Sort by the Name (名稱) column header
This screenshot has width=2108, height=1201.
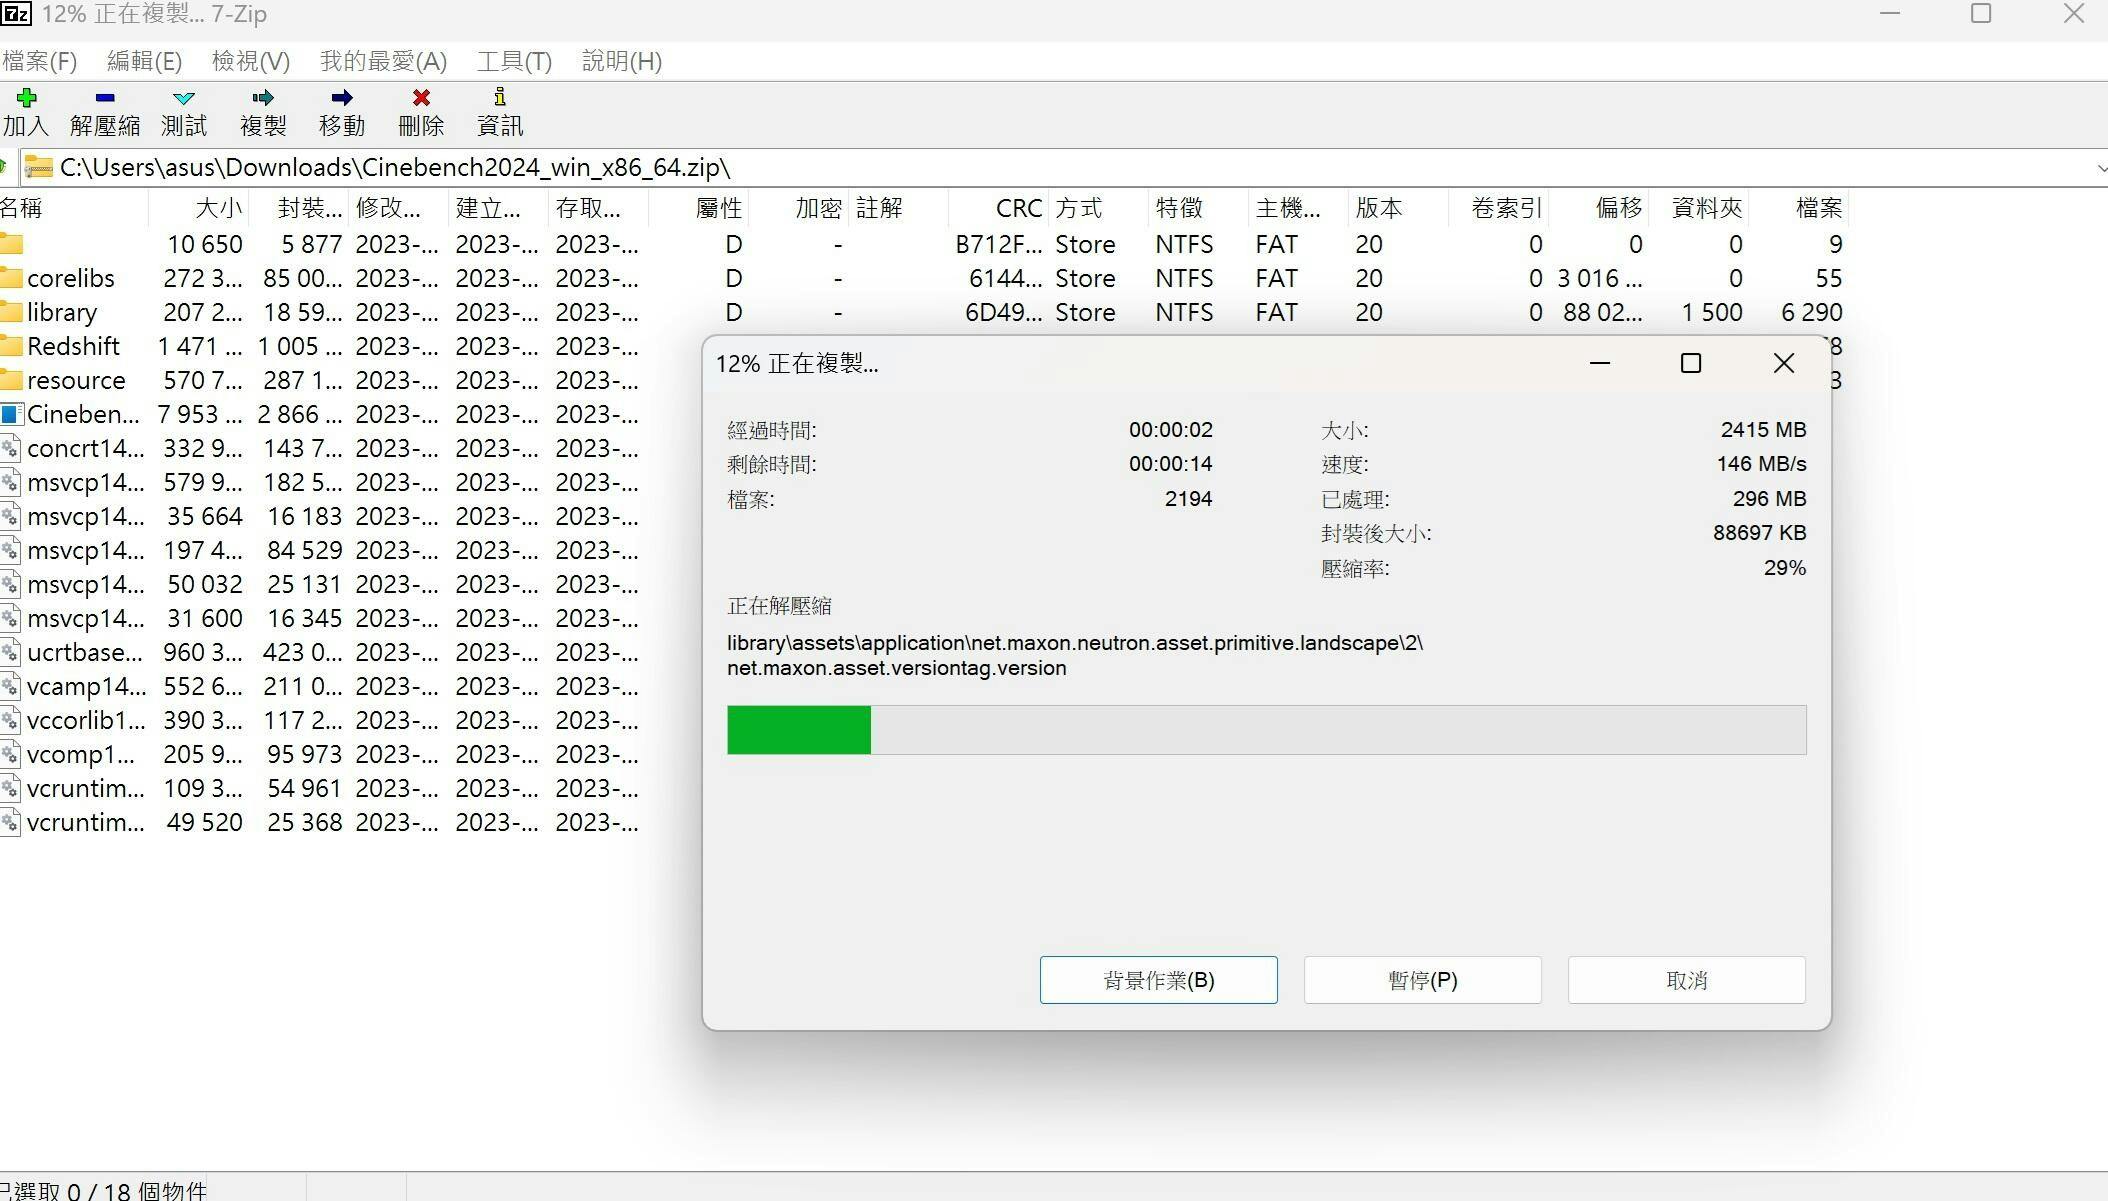[x=74, y=208]
